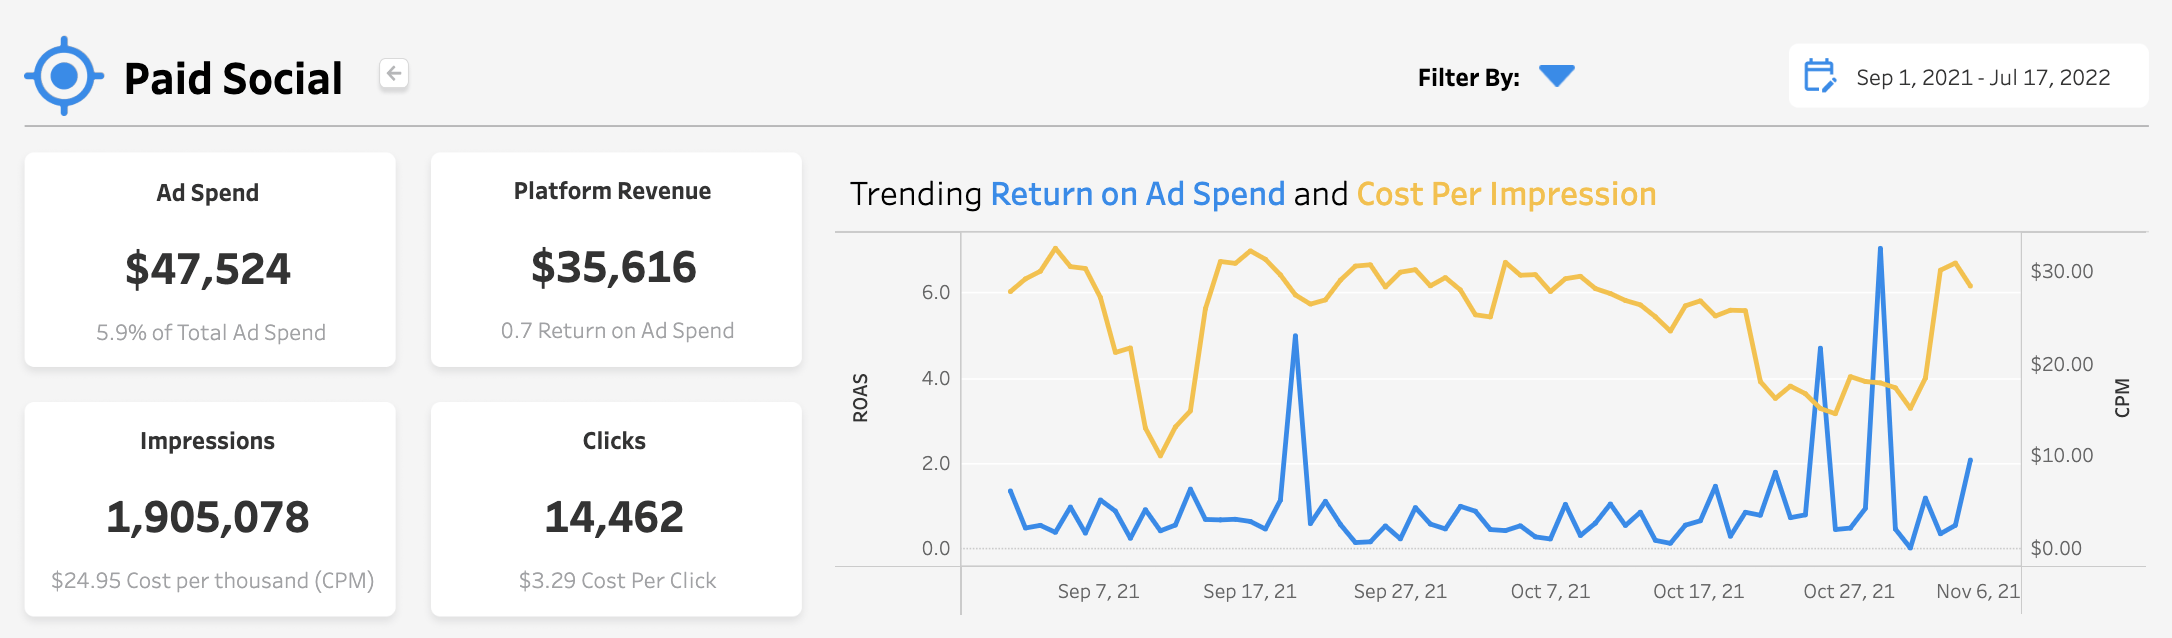Open date options via Sep 1, 2021 label
The height and width of the screenshot is (638, 2172).
coord(1916,75)
